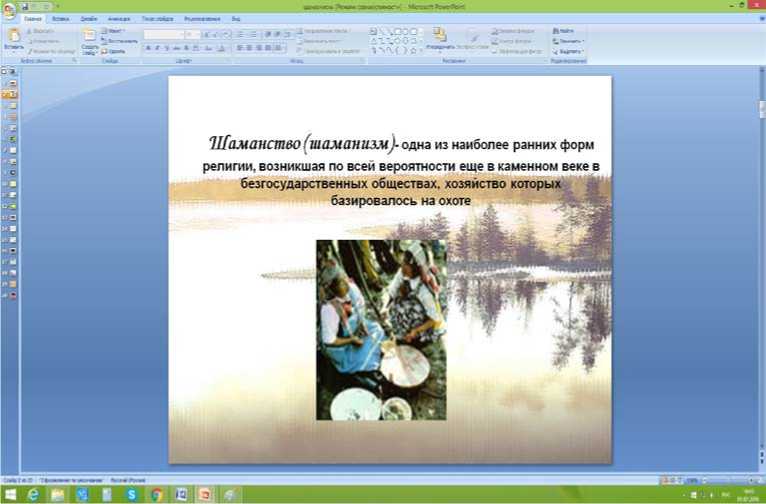
Task: Copy selection with Копировать
Action: tap(44, 41)
